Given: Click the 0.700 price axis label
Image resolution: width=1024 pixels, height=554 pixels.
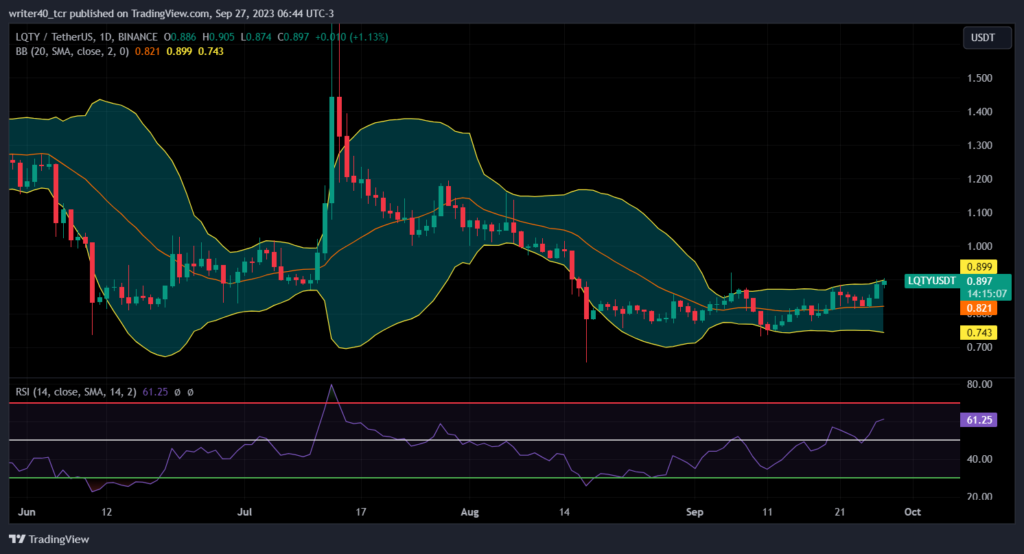Looking at the screenshot, I should (979, 347).
